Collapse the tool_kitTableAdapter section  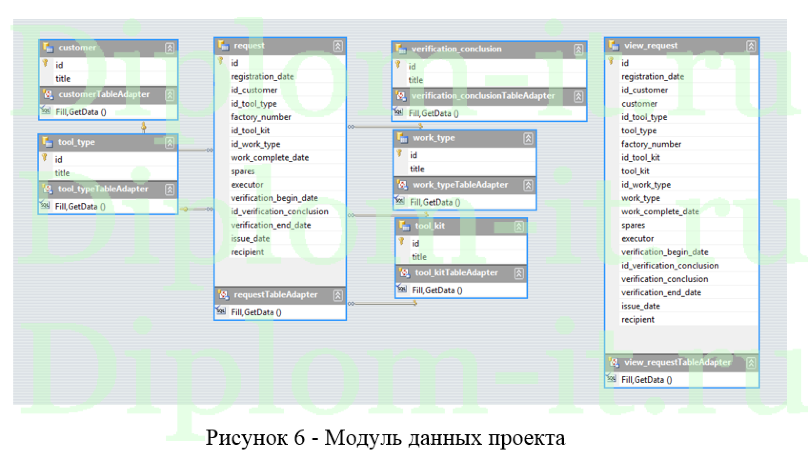(x=519, y=273)
